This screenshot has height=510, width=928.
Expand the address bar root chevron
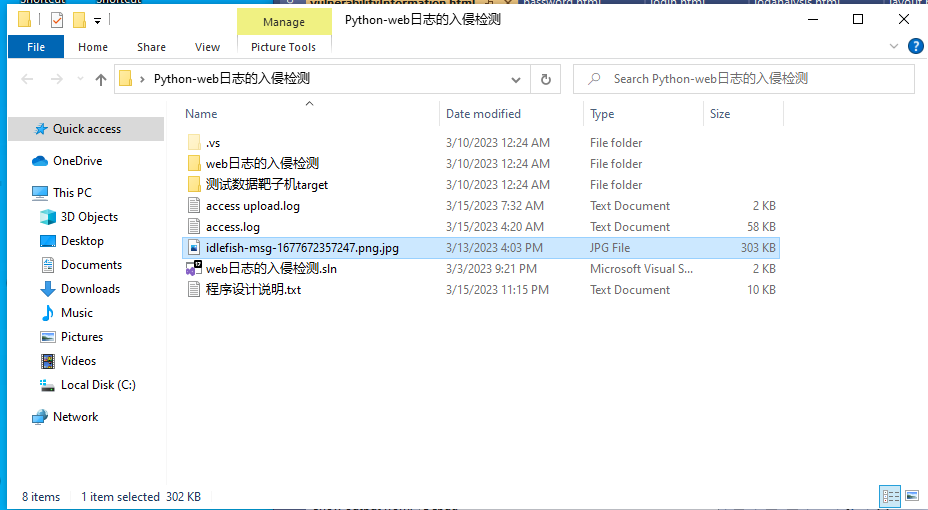coord(142,79)
